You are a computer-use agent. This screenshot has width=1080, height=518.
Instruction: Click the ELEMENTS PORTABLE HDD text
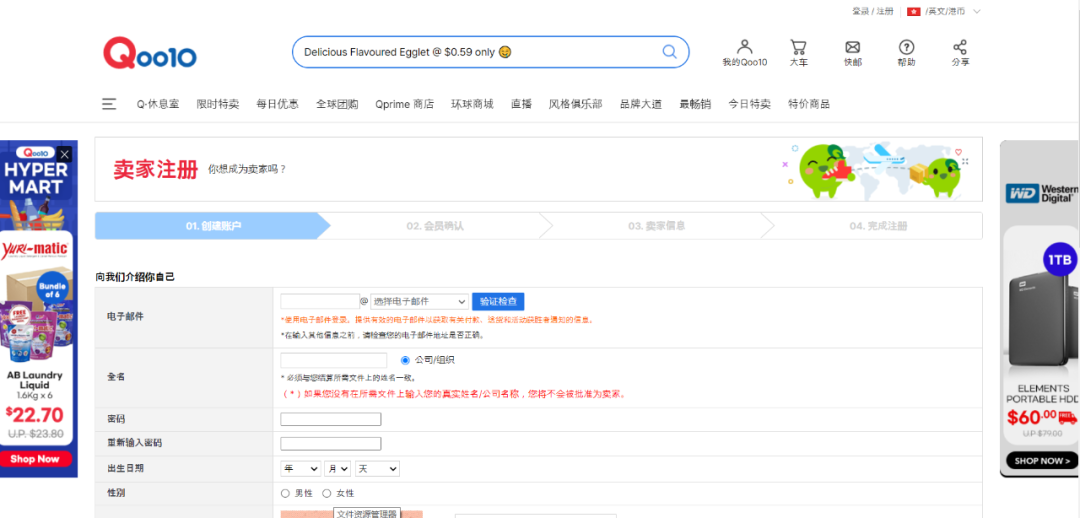[1042, 393]
